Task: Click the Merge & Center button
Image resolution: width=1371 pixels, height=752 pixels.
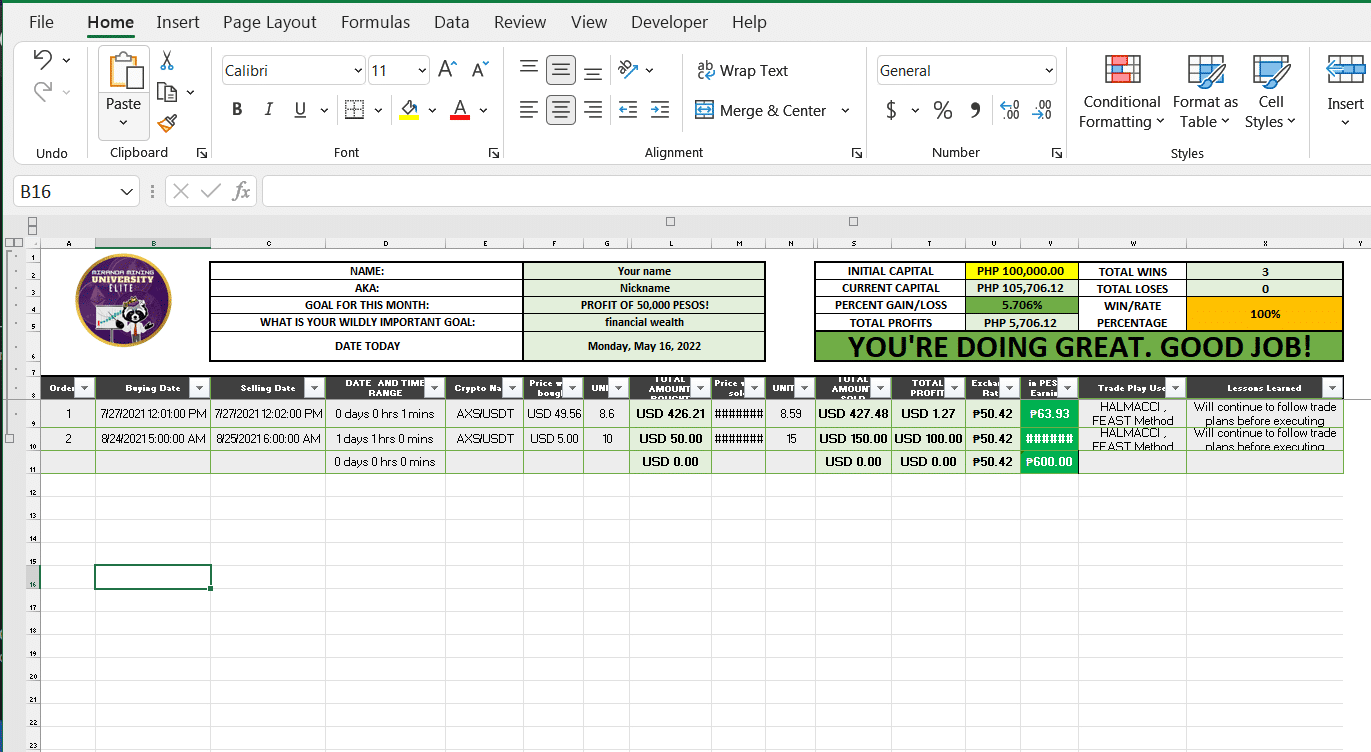Action: 761,111
